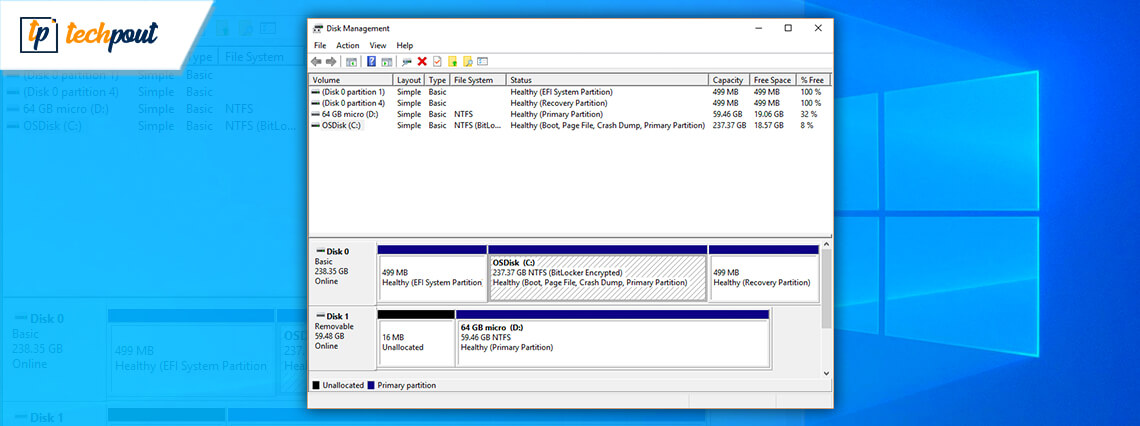Image resolution: width=1140 pixels, height=426 pixels.
Task: Open the View menu
Action: [x=378, y=45]
